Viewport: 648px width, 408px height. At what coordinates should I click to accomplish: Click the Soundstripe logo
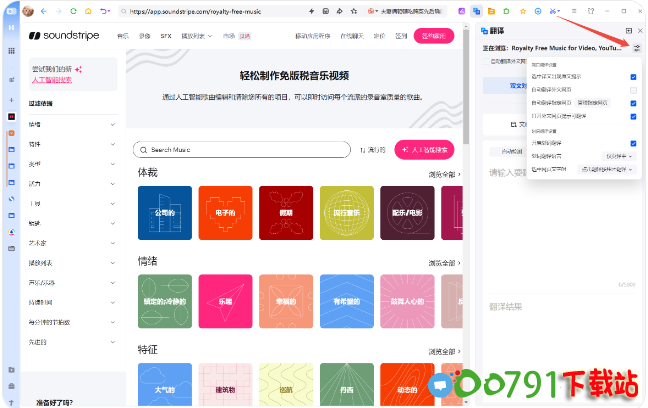(63, 36)
